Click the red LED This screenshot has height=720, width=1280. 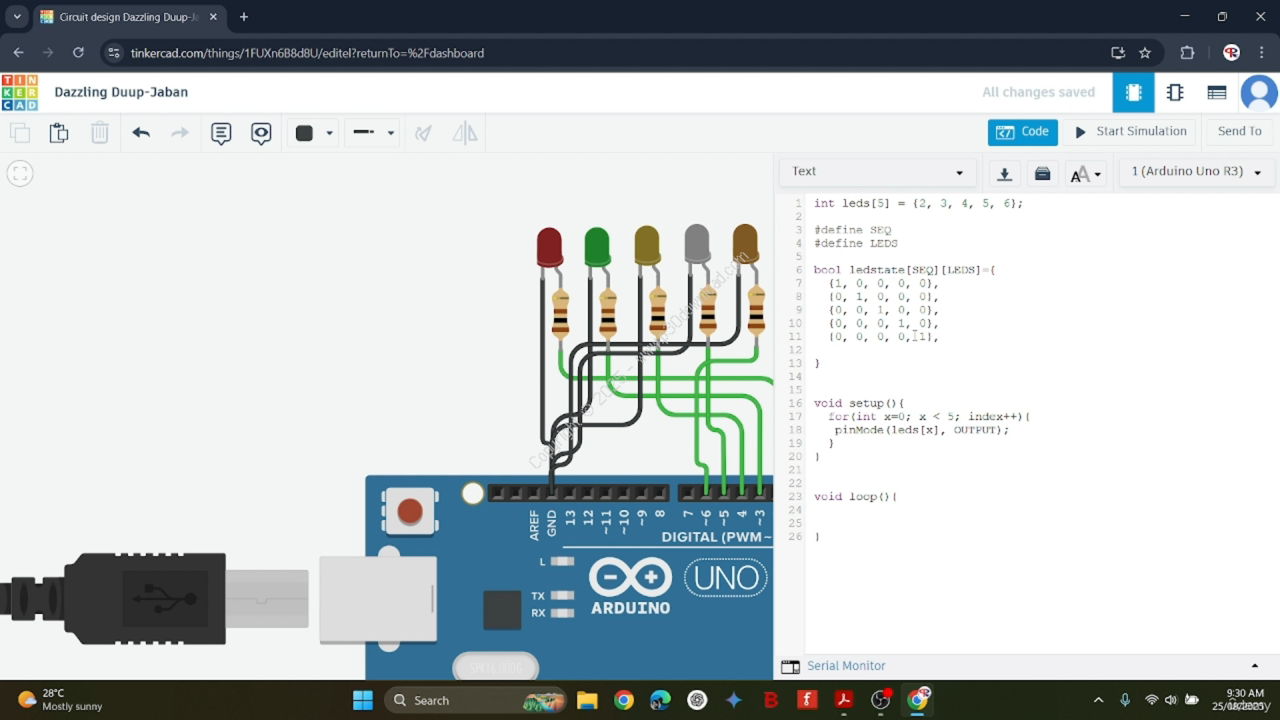click(x=549, y=247)
